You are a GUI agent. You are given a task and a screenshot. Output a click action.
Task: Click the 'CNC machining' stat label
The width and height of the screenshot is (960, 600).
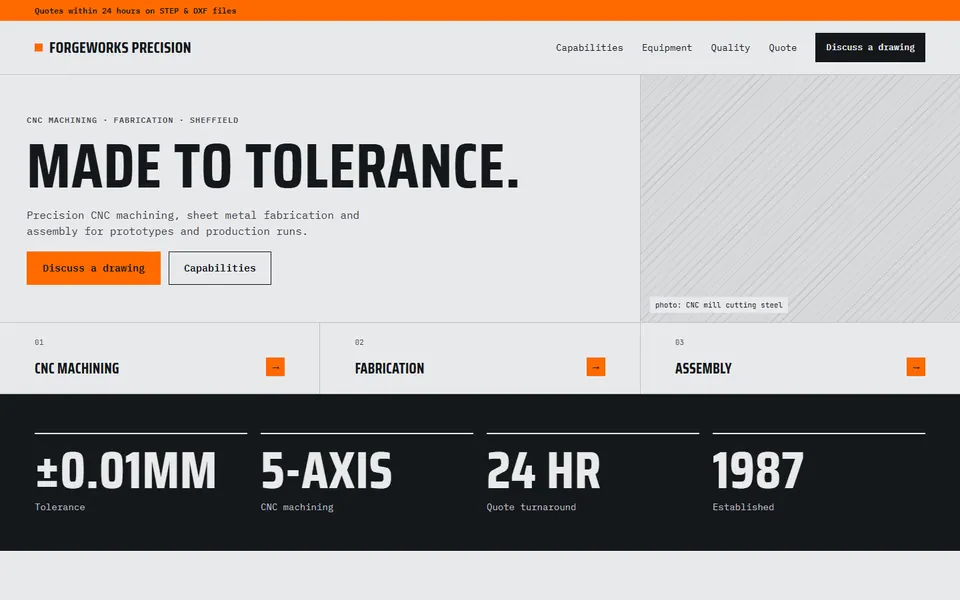(x=297, y=507)
